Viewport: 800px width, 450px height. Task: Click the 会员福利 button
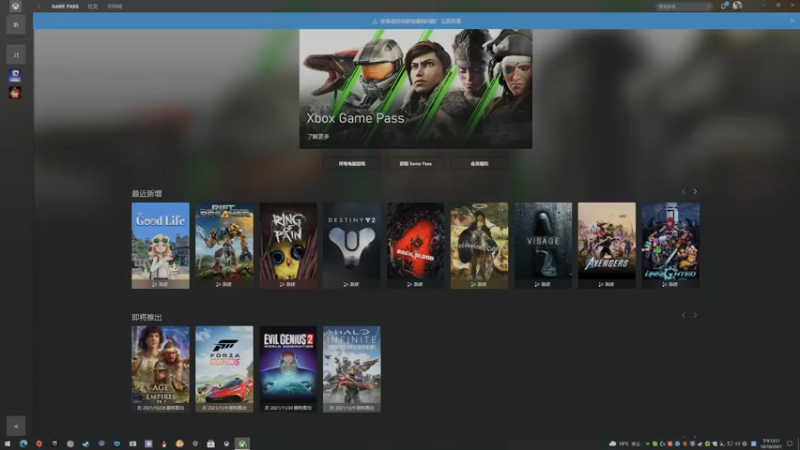(x=479, y=164)
